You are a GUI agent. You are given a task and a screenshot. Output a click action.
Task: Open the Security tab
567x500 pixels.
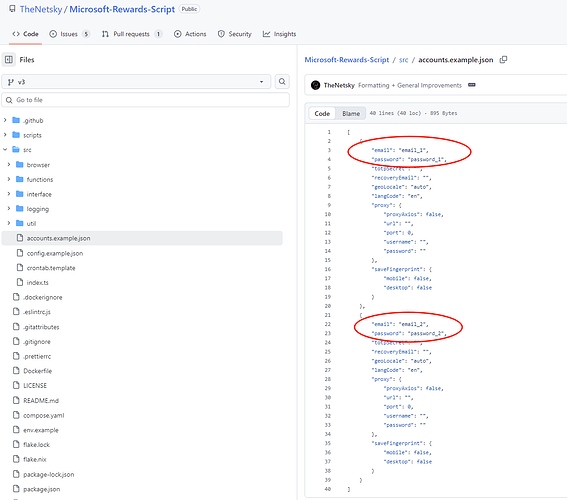click(234, 34)
